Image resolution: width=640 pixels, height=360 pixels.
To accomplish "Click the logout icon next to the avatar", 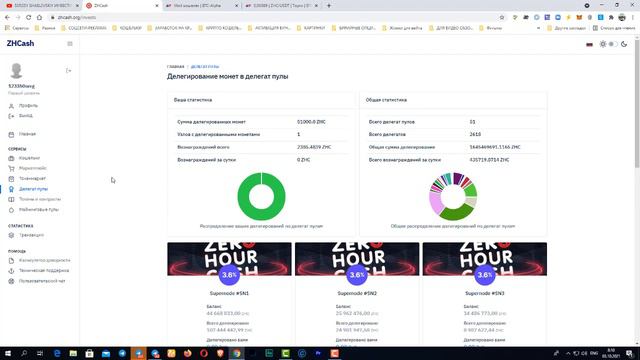I will (68, 71).
